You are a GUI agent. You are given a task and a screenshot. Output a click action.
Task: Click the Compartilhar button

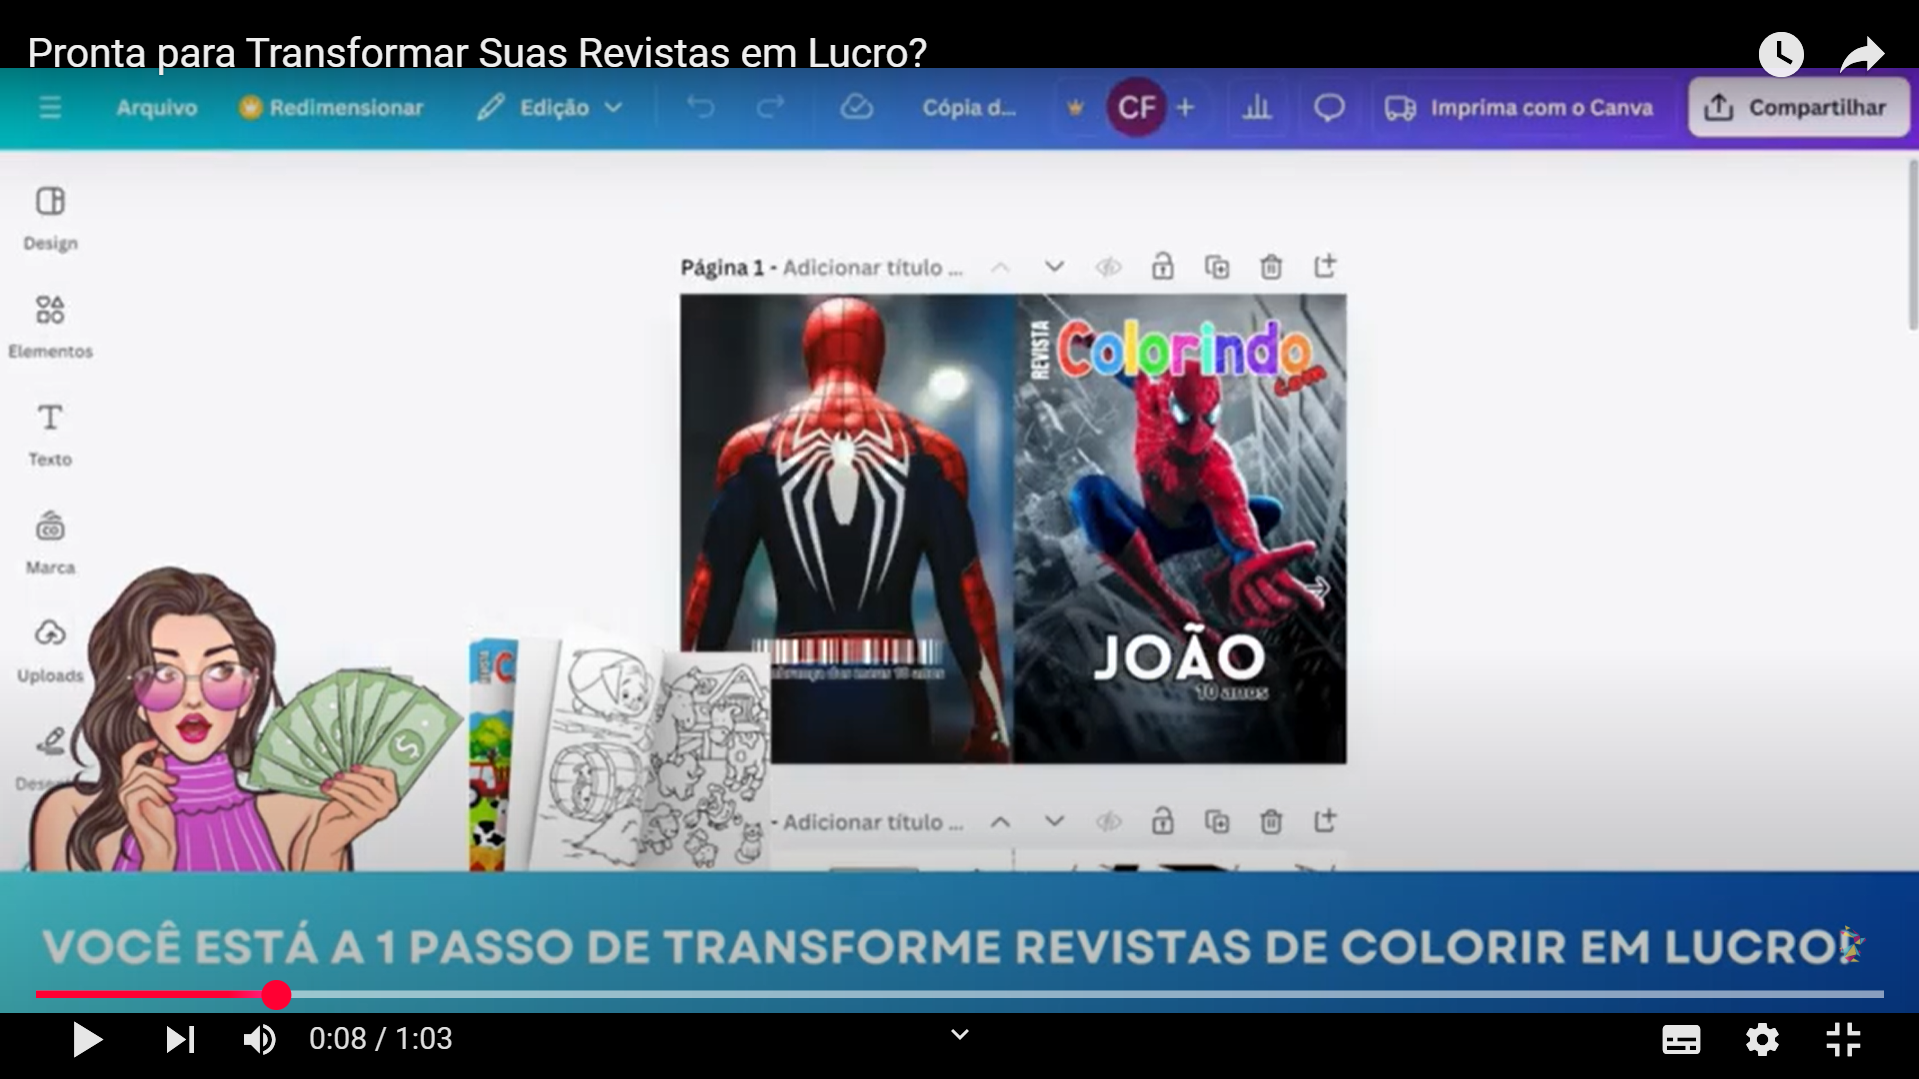point(1797,107)
